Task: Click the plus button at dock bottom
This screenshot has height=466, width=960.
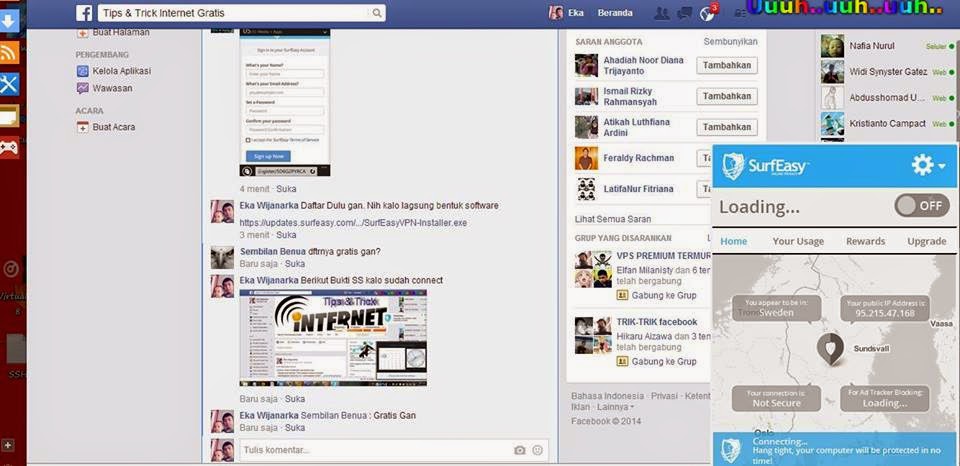Action: [x=8, y=445]
